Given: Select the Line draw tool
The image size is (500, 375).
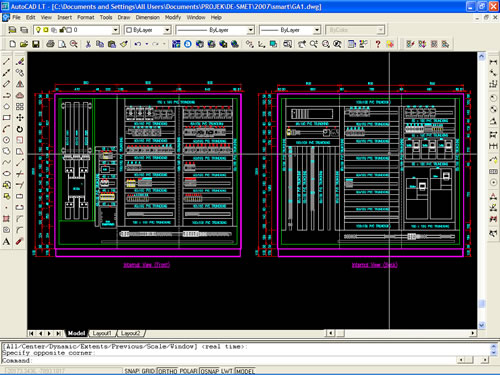Looking at the screenshot, I should click(x=6, y=62).
